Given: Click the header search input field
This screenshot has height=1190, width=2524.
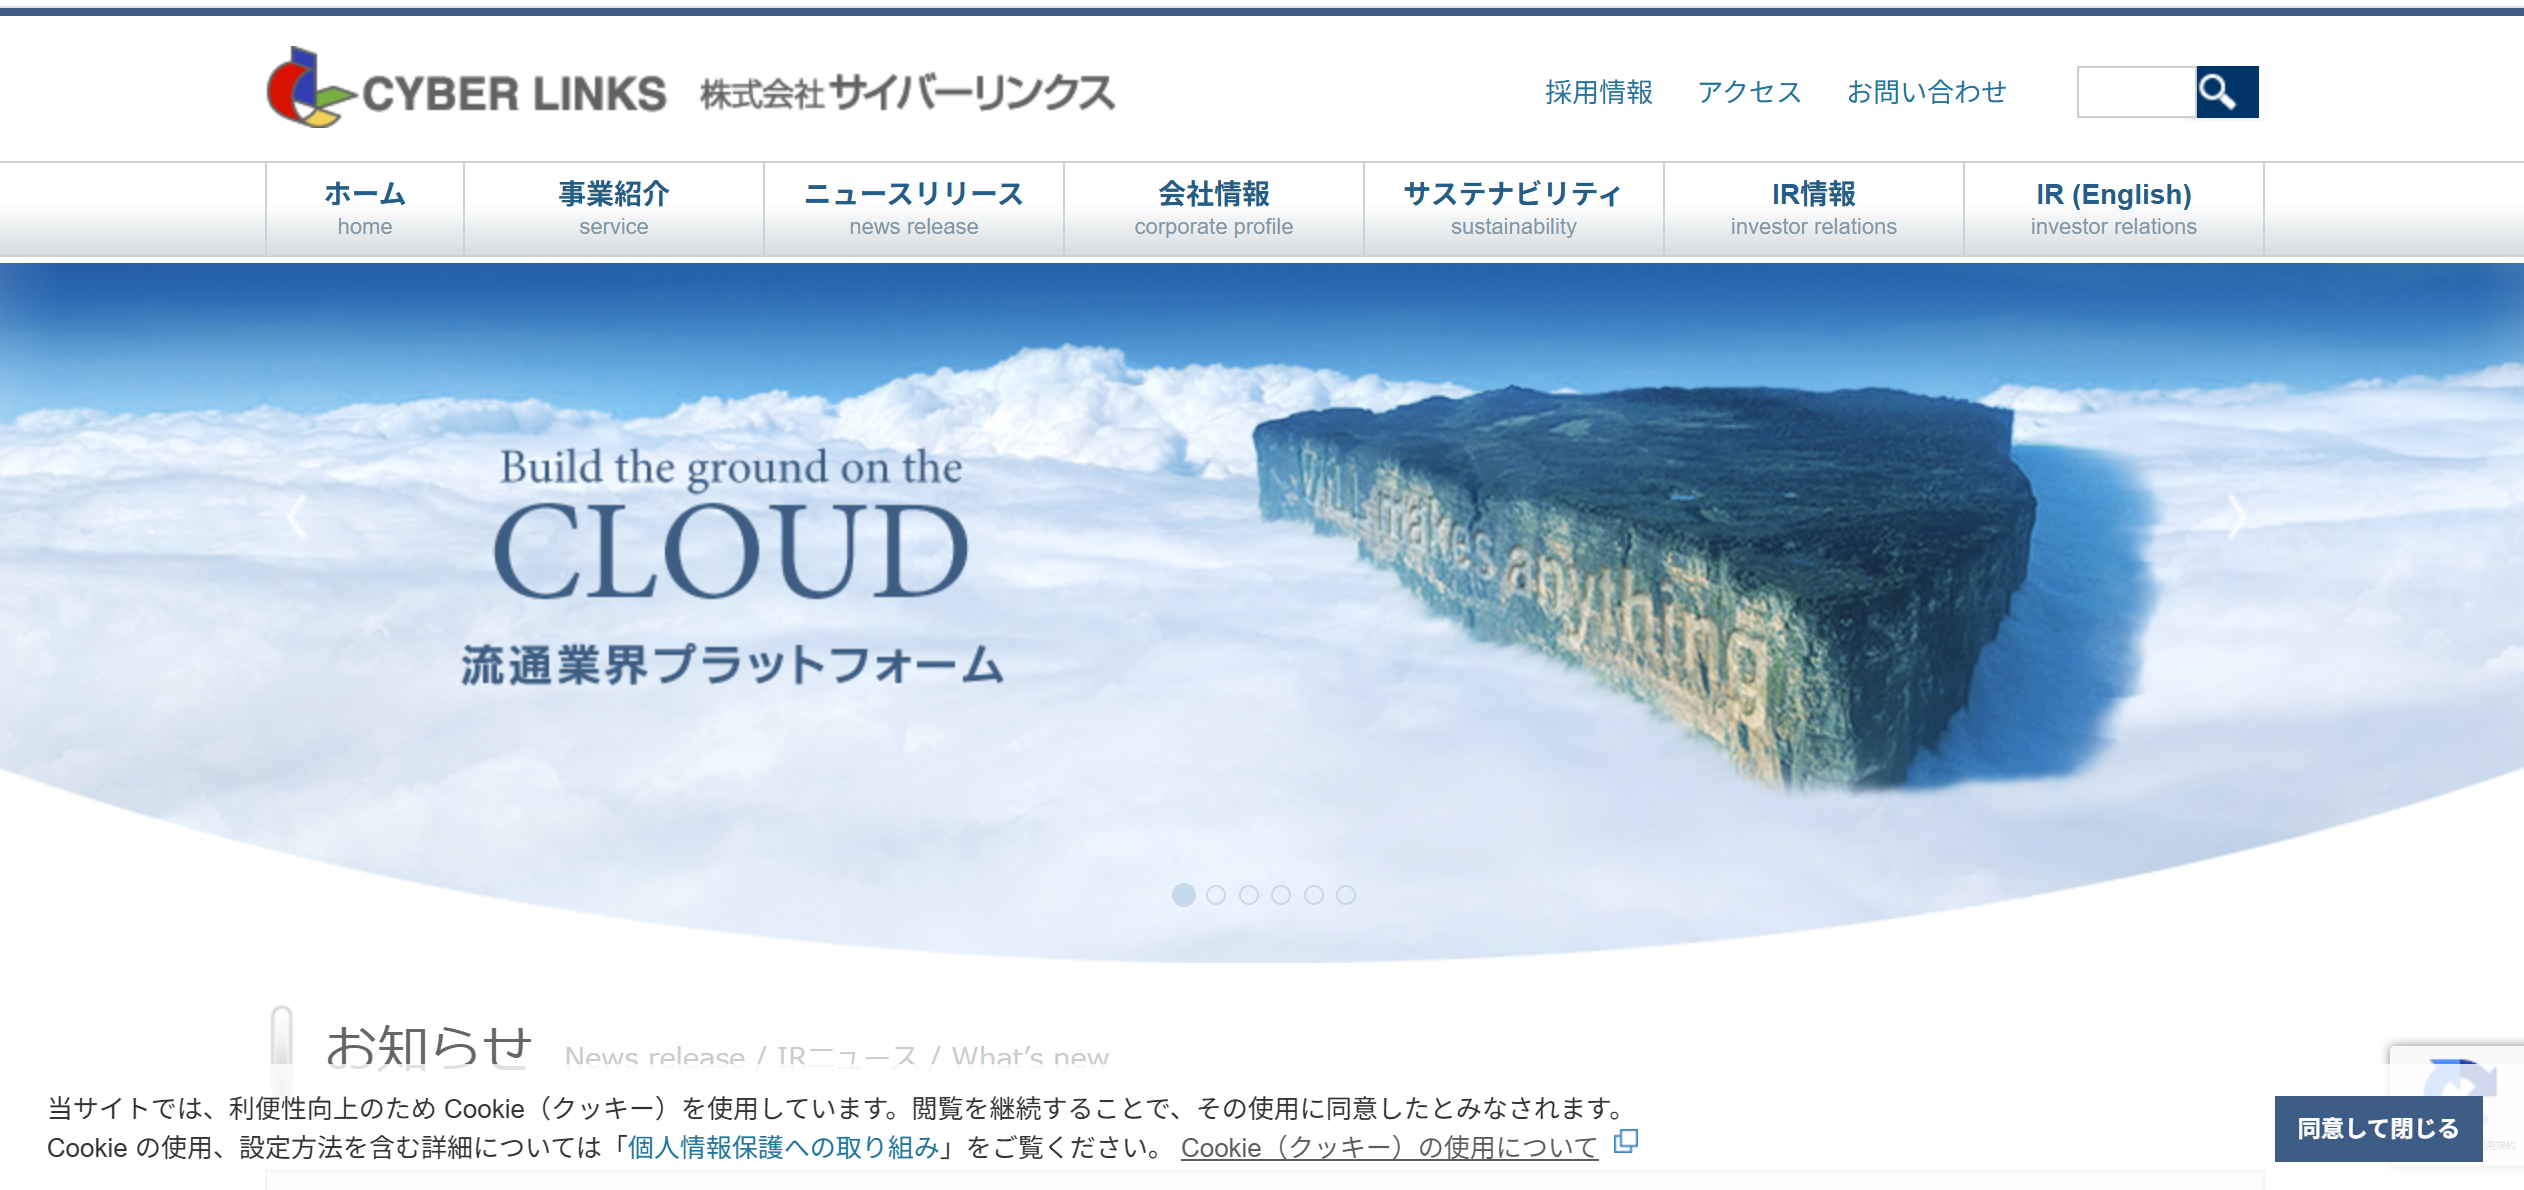Looking at the screenshot, I should pyautogui.click(x=2136, y=92).
